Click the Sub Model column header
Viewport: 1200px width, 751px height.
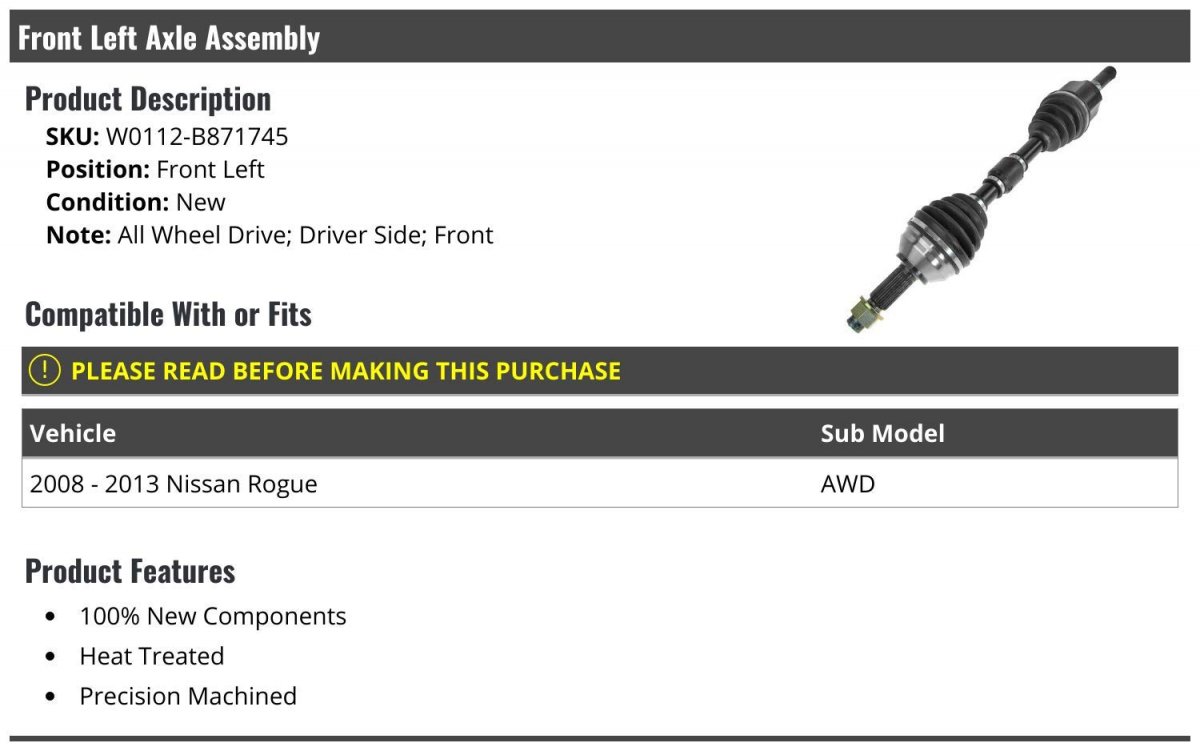coord(882,433)
